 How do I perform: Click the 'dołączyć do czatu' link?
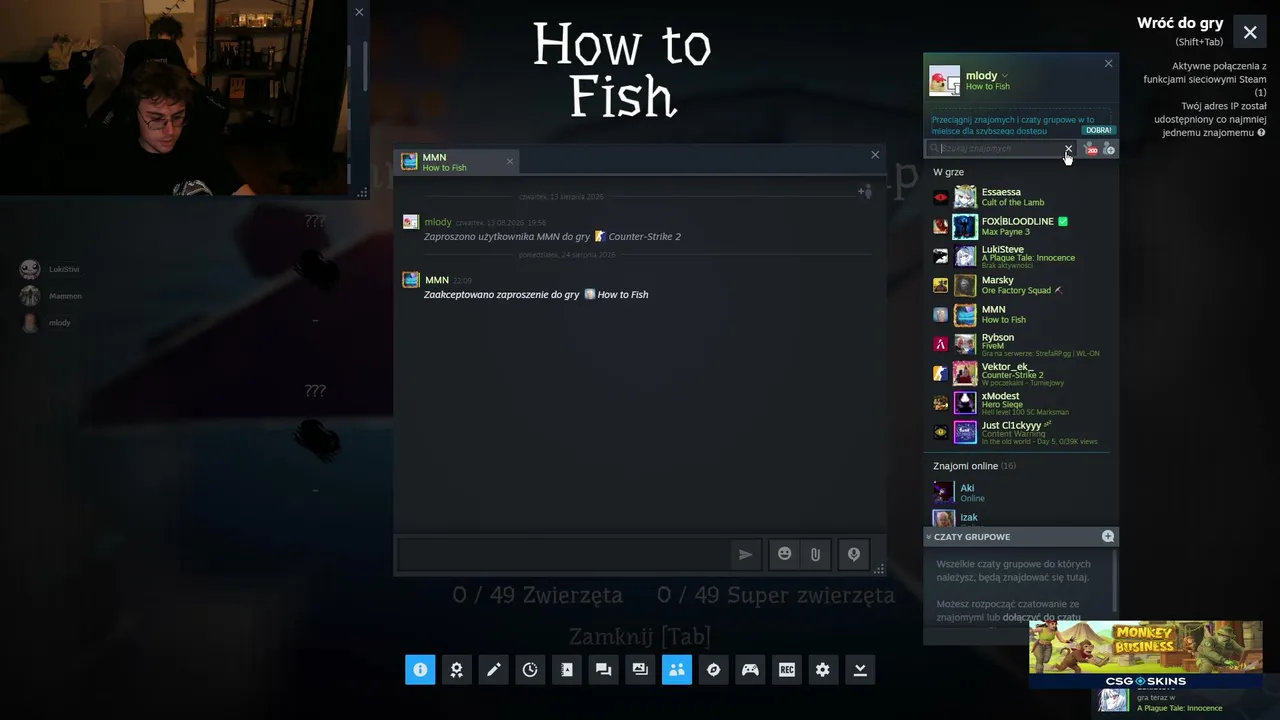pyautogui.click(x=1042, y=617)
